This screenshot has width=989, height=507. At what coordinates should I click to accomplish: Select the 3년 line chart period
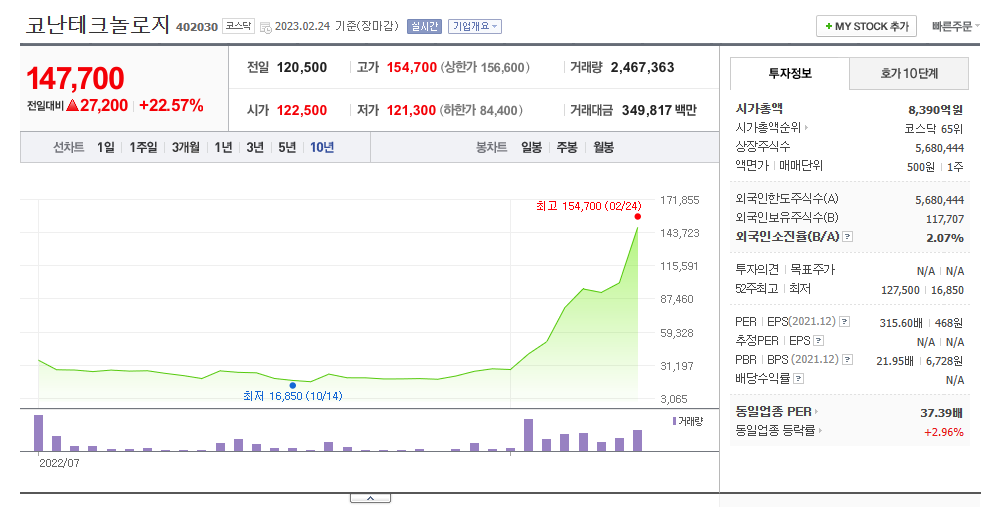coord(255,148)
